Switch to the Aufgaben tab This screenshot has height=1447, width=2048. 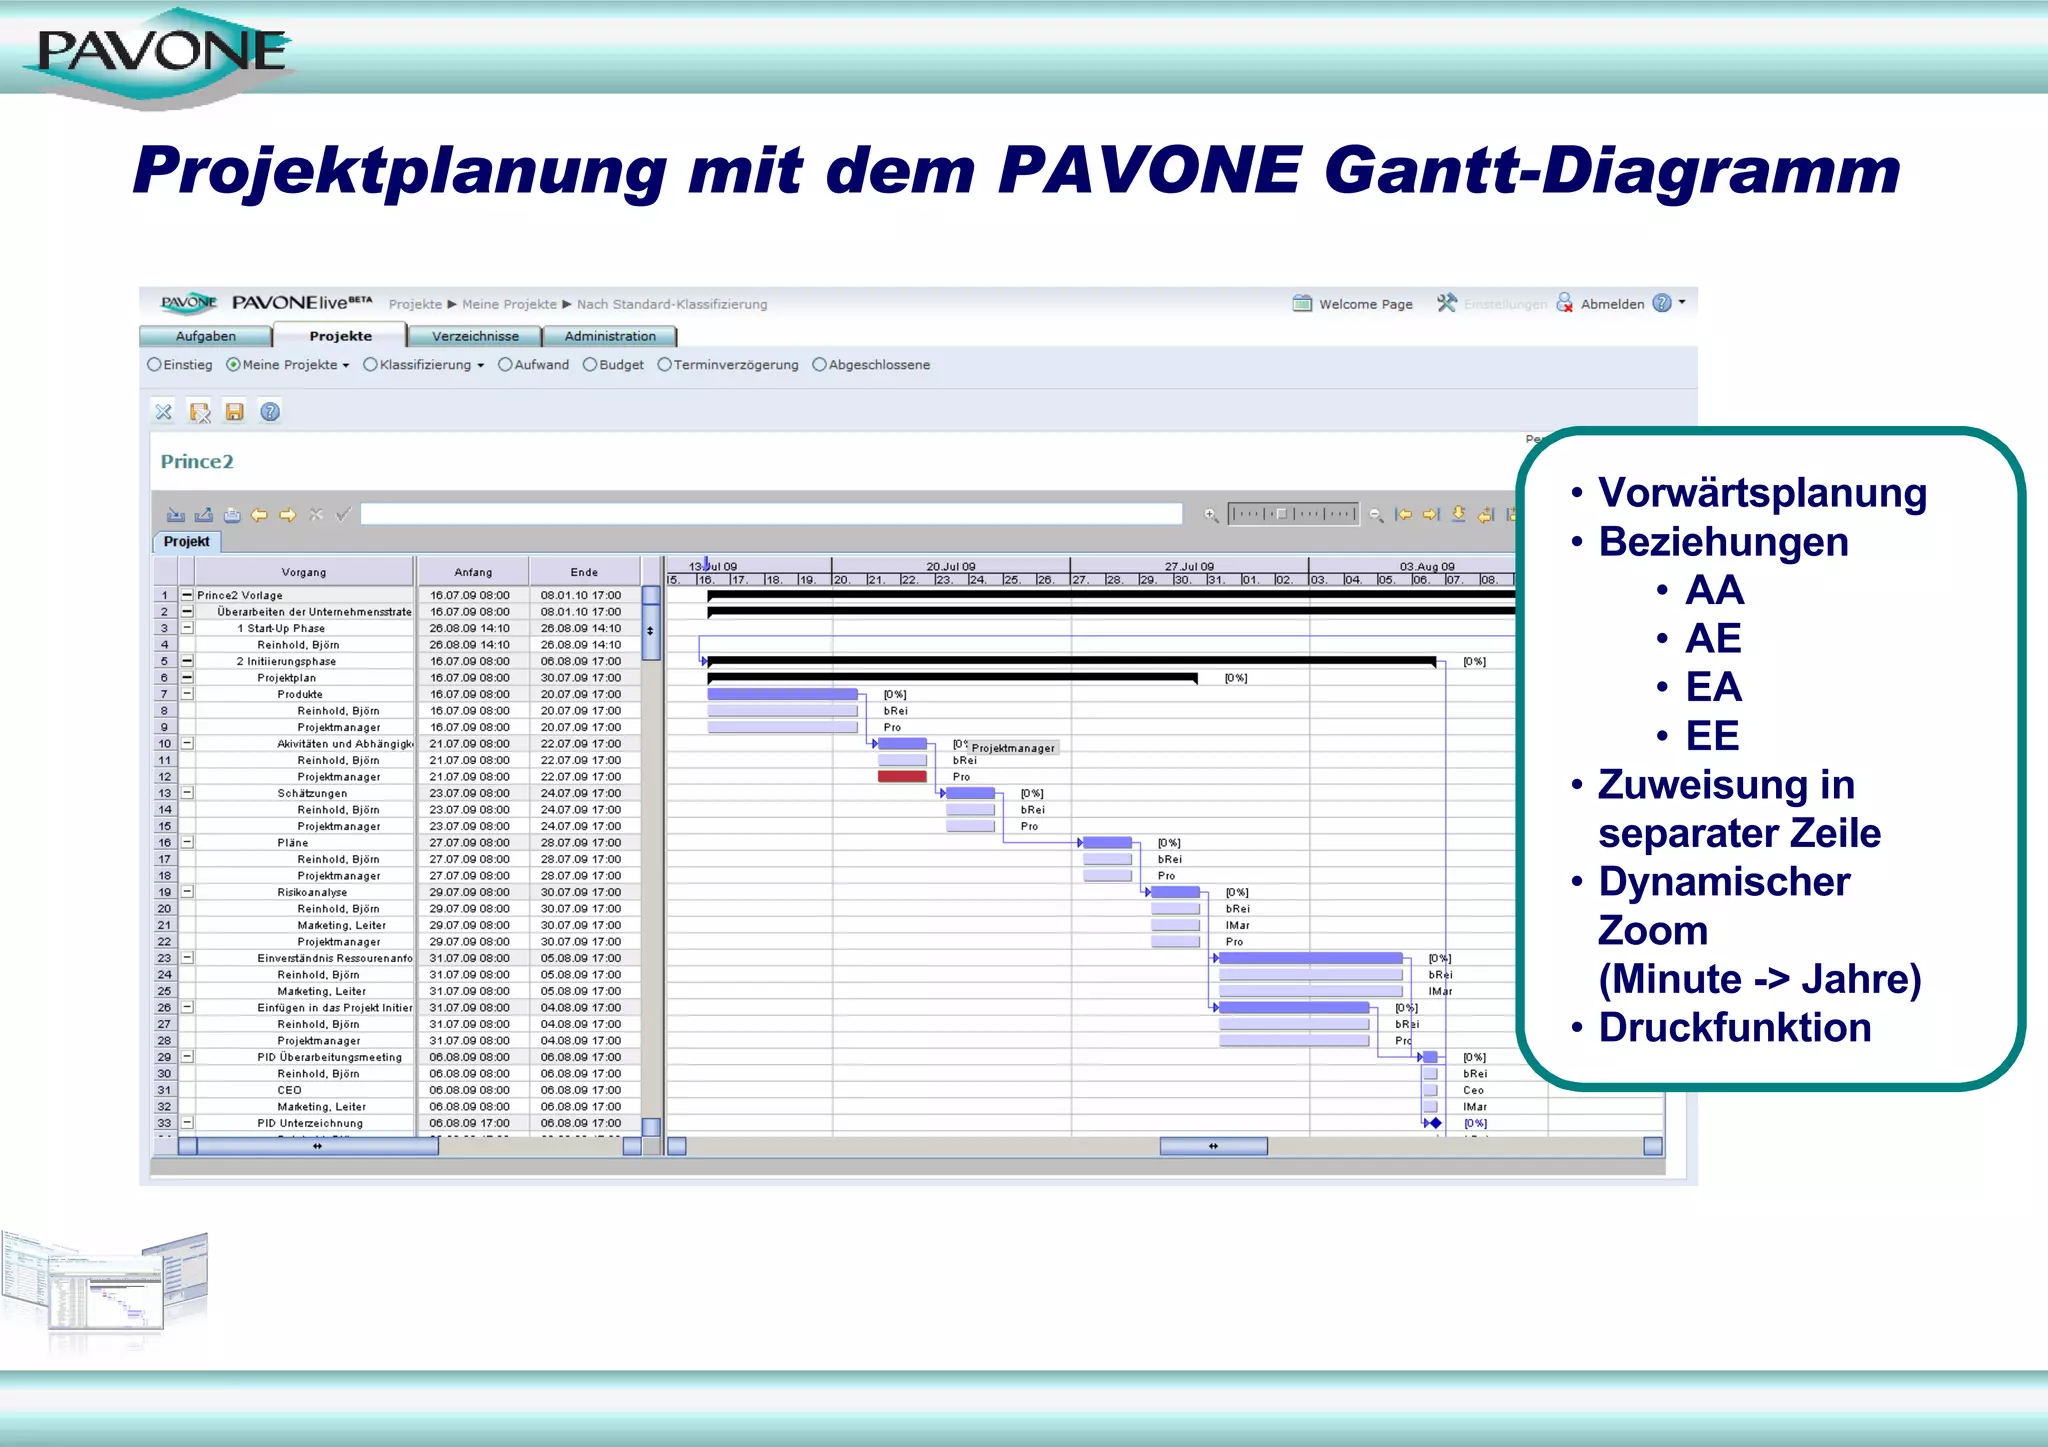coord(206,336)
